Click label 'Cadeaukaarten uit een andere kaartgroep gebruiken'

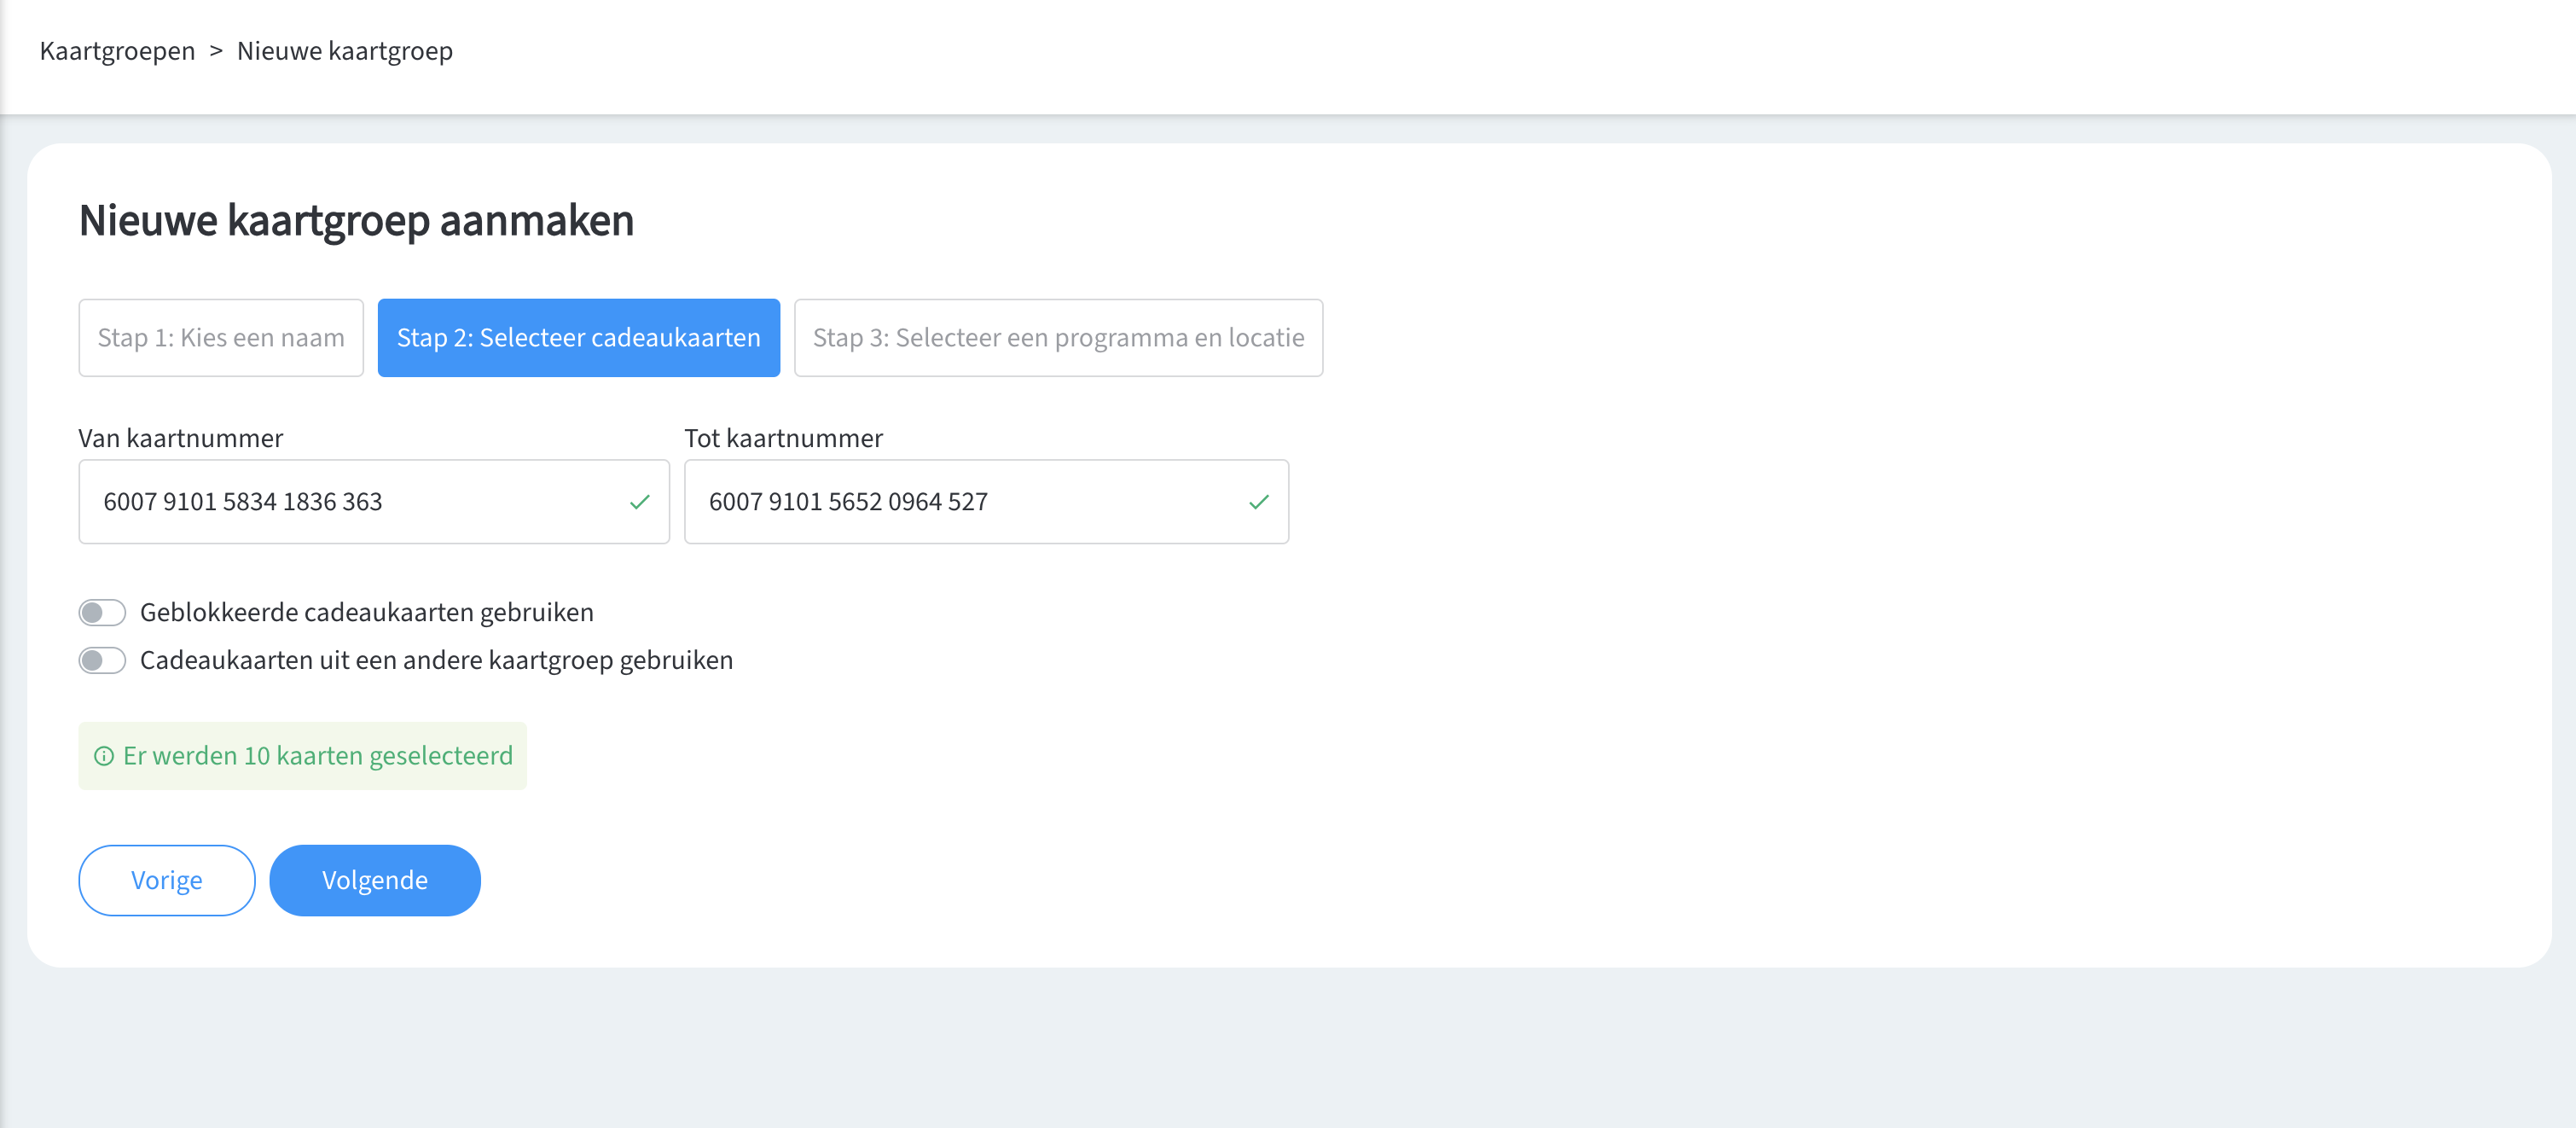point(436,661)
